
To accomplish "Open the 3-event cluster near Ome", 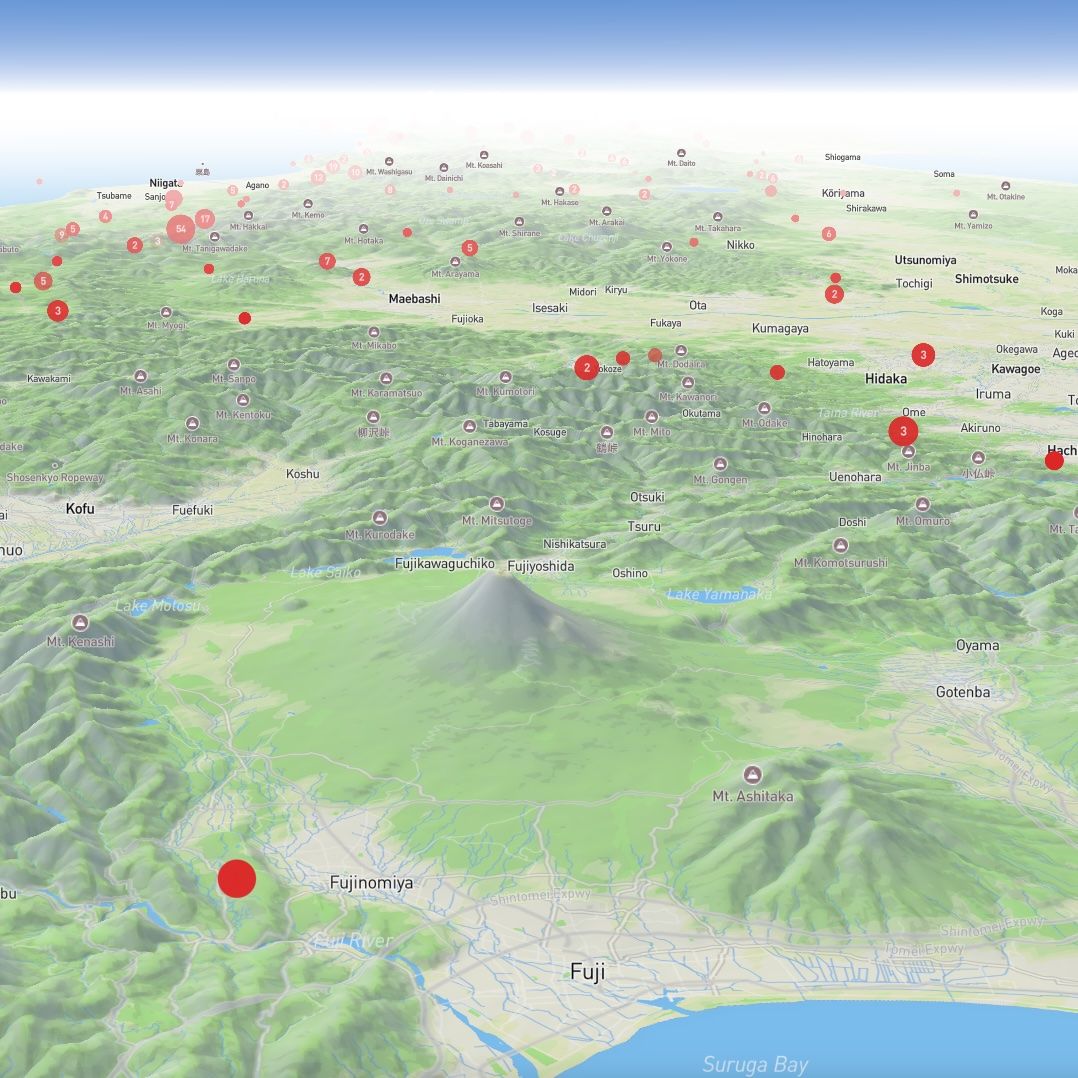I will tap(903, 431).
